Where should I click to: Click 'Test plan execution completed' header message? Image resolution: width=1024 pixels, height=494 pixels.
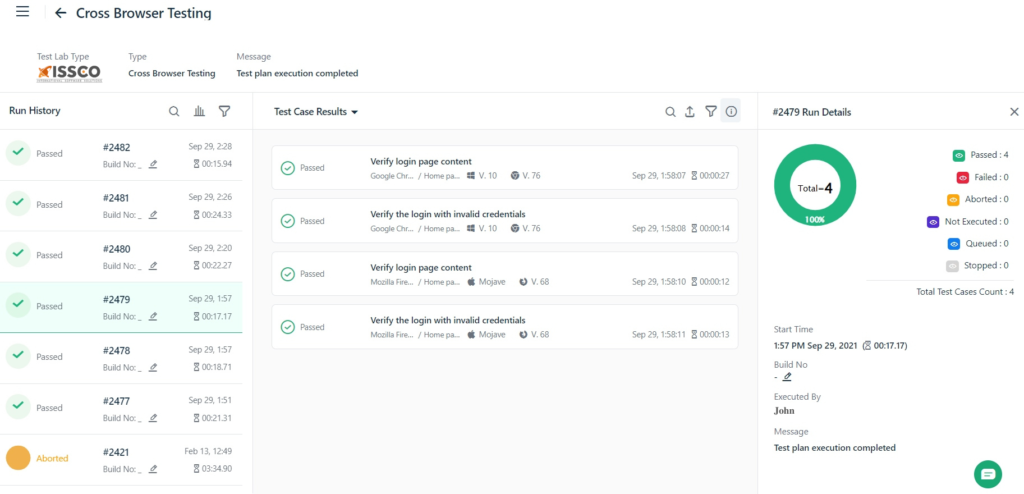[297, 73]
